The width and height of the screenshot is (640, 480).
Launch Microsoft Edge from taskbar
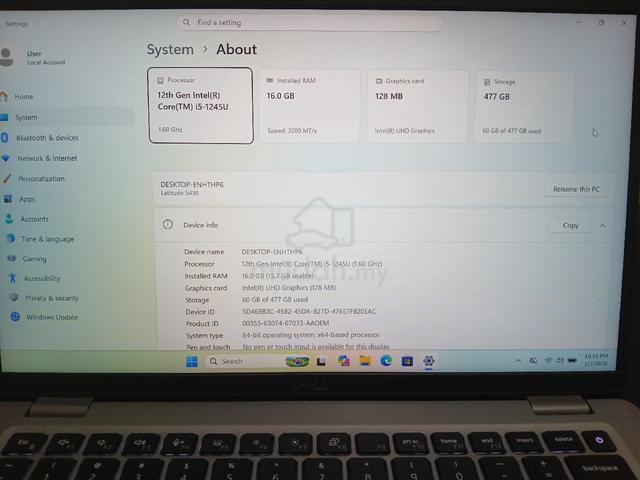[x=386, y=361]
